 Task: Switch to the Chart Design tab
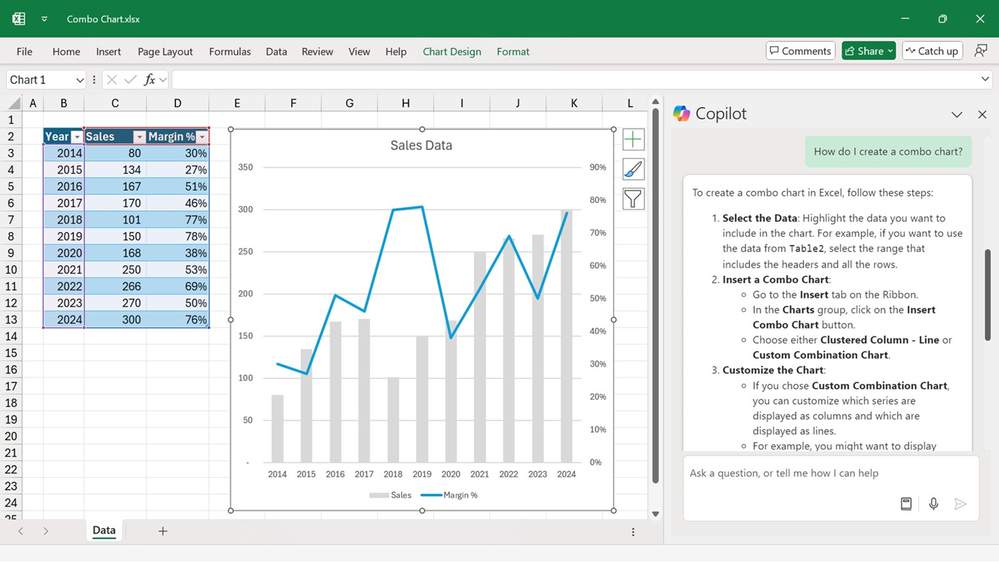[x=451, y=52]
